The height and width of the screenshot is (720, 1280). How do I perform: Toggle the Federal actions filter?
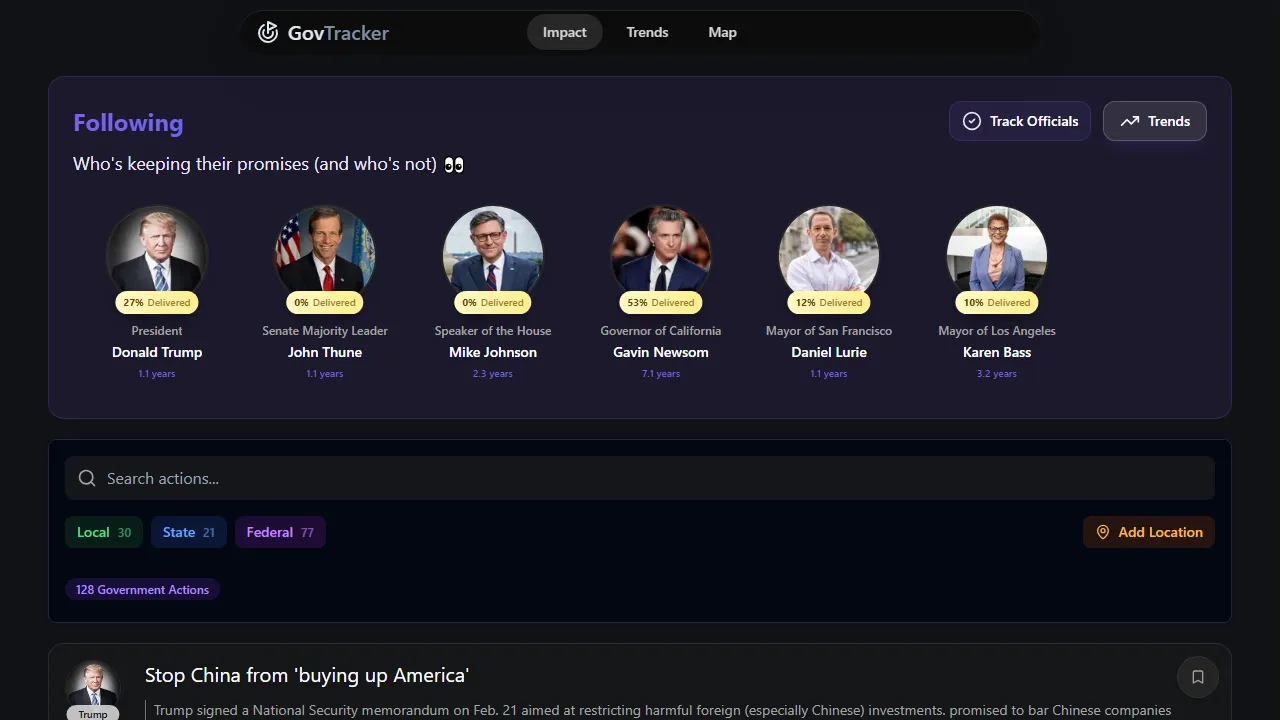280,532
